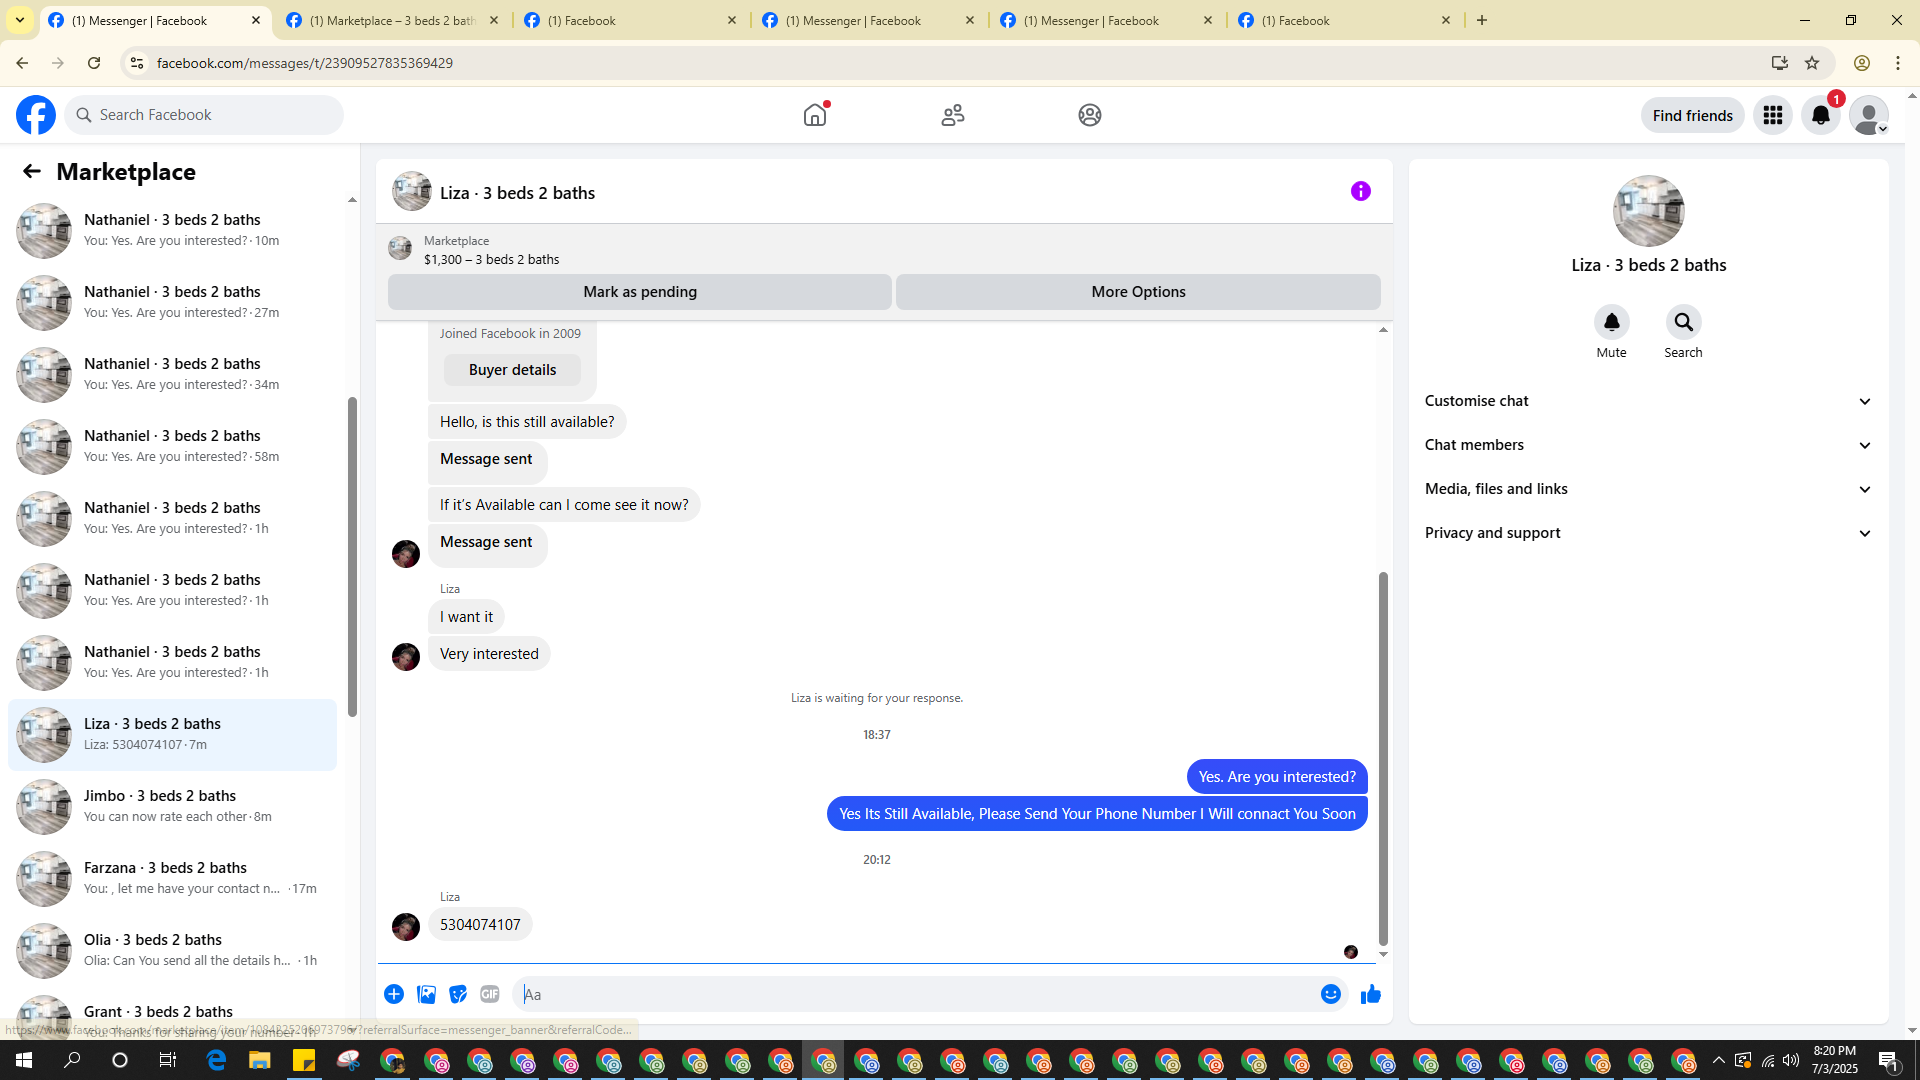The image size is (1920, 1080).
Task: Open the sticker picker icon
Action: click(x=458, y=994)
